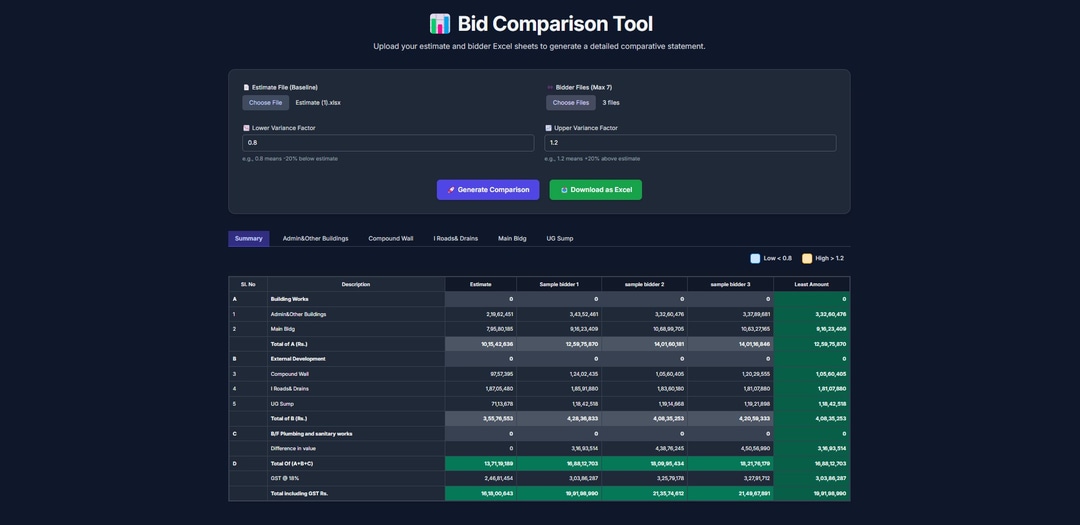Click the chart icon beside Lower Variance Factor
1080x525 pixels.
coord(246,128)
